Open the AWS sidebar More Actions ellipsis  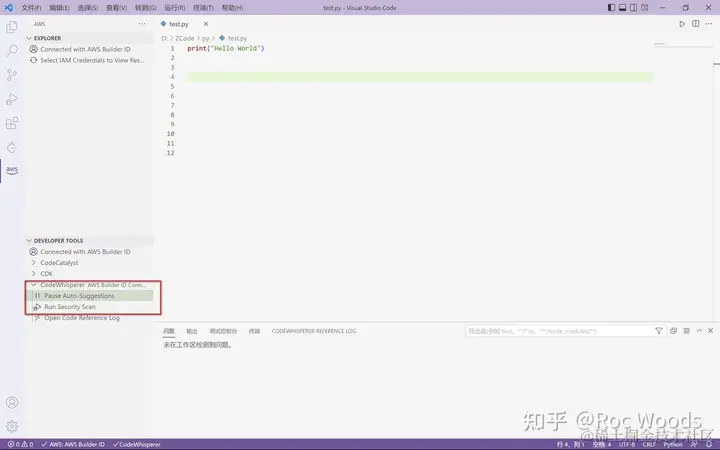(x=142, y=24)
